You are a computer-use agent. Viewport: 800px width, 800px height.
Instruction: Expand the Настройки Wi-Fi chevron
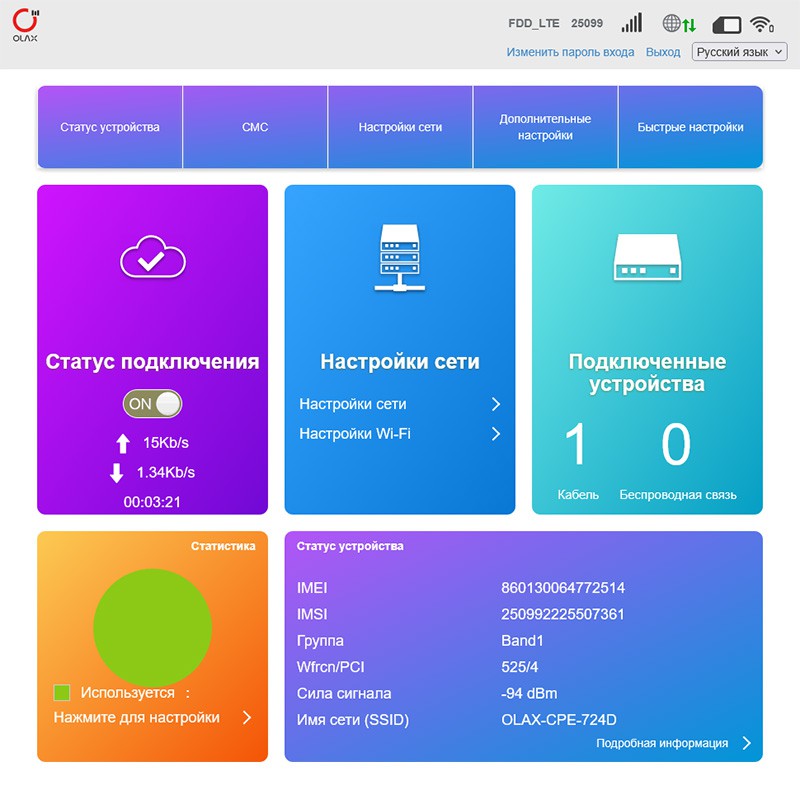pos(495,434)
